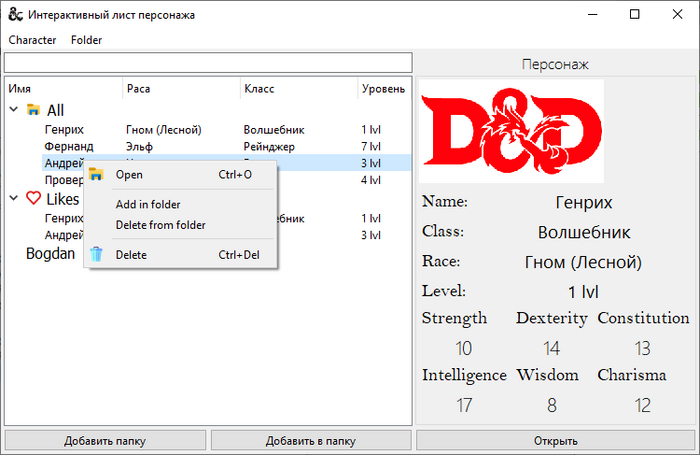
Task: Sort by the Имя column header
Action: [x=63, y=88]
